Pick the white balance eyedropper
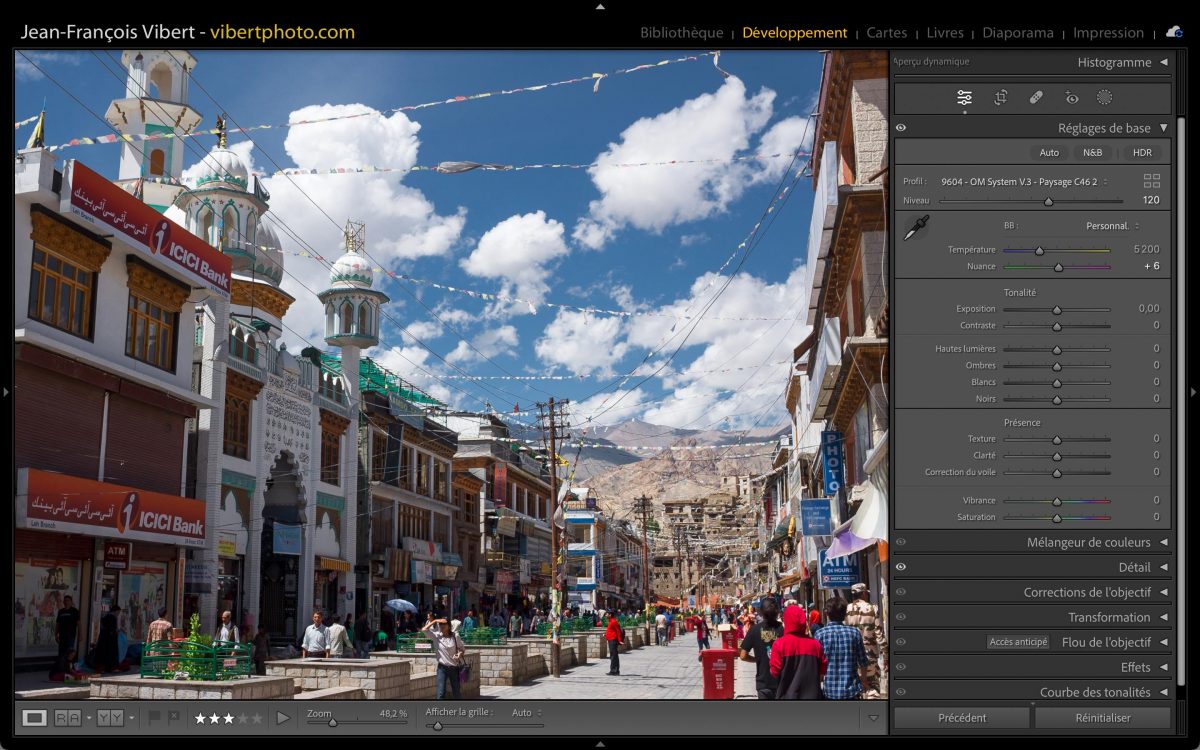 click(915, 228)
